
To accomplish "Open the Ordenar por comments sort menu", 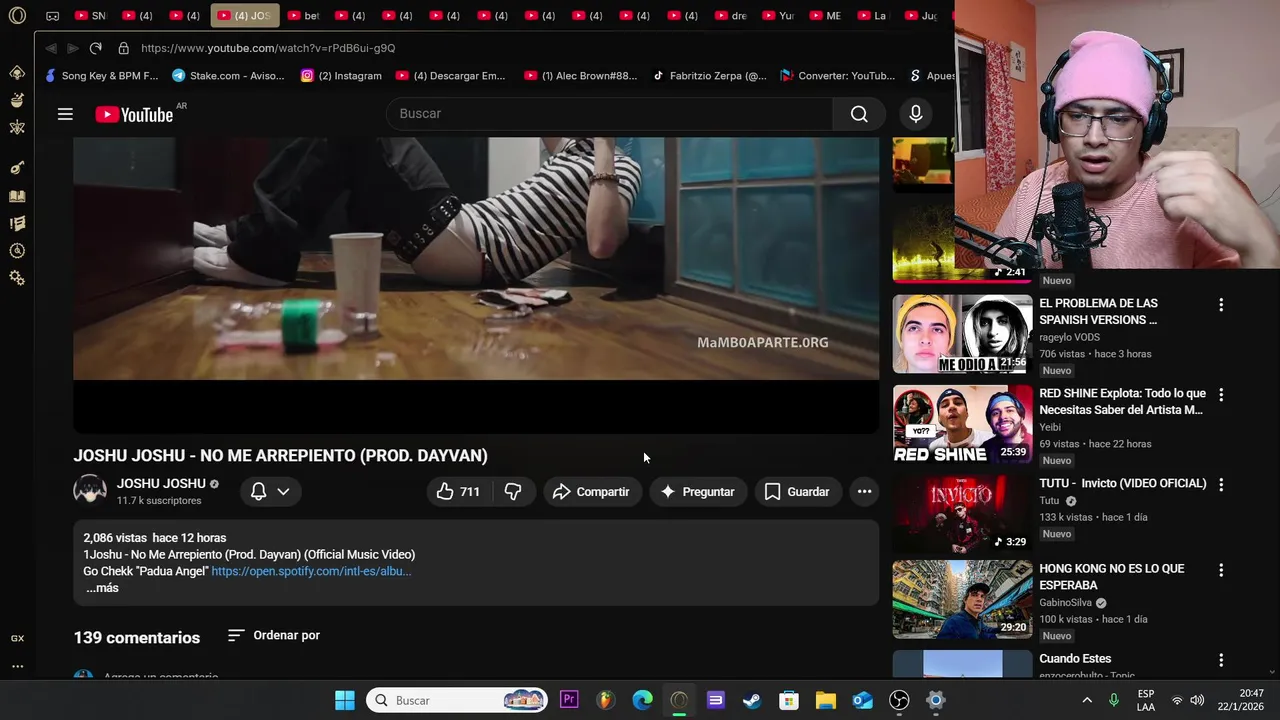I will [x=274, y=635].
